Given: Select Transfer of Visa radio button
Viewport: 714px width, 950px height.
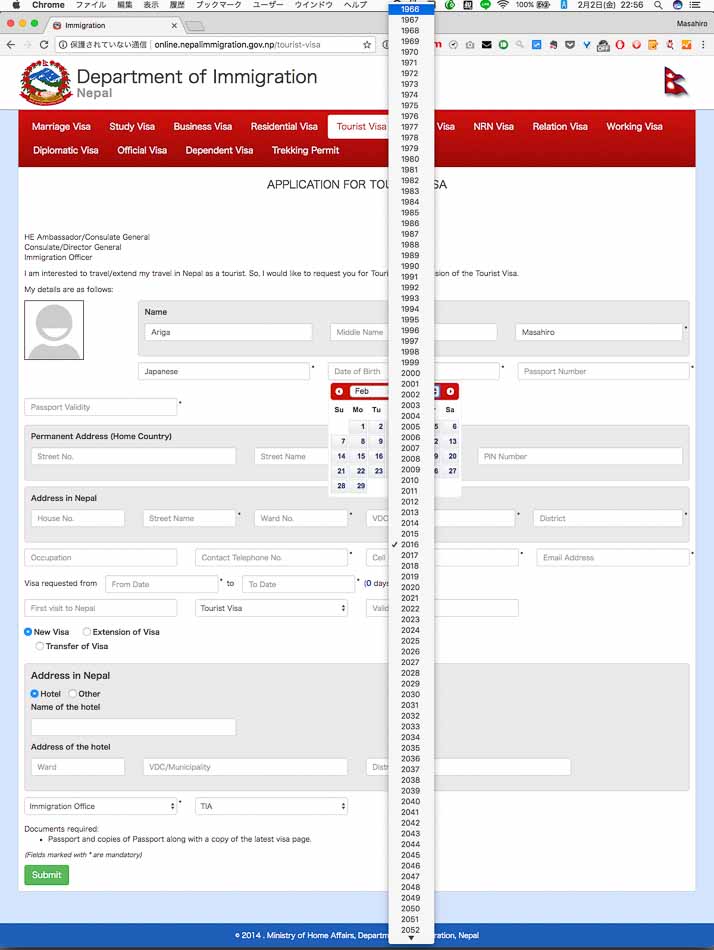Looking at the screenshot, I should coord(40,646).
